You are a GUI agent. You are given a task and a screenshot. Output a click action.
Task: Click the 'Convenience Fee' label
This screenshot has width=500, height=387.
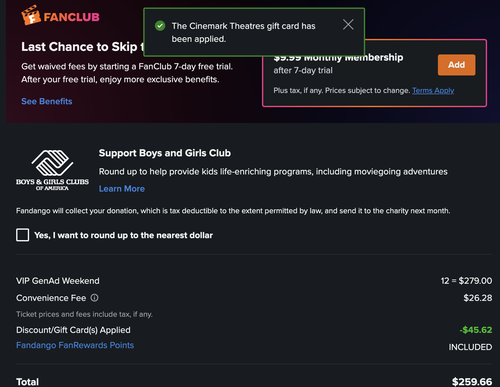pos(51,298)
